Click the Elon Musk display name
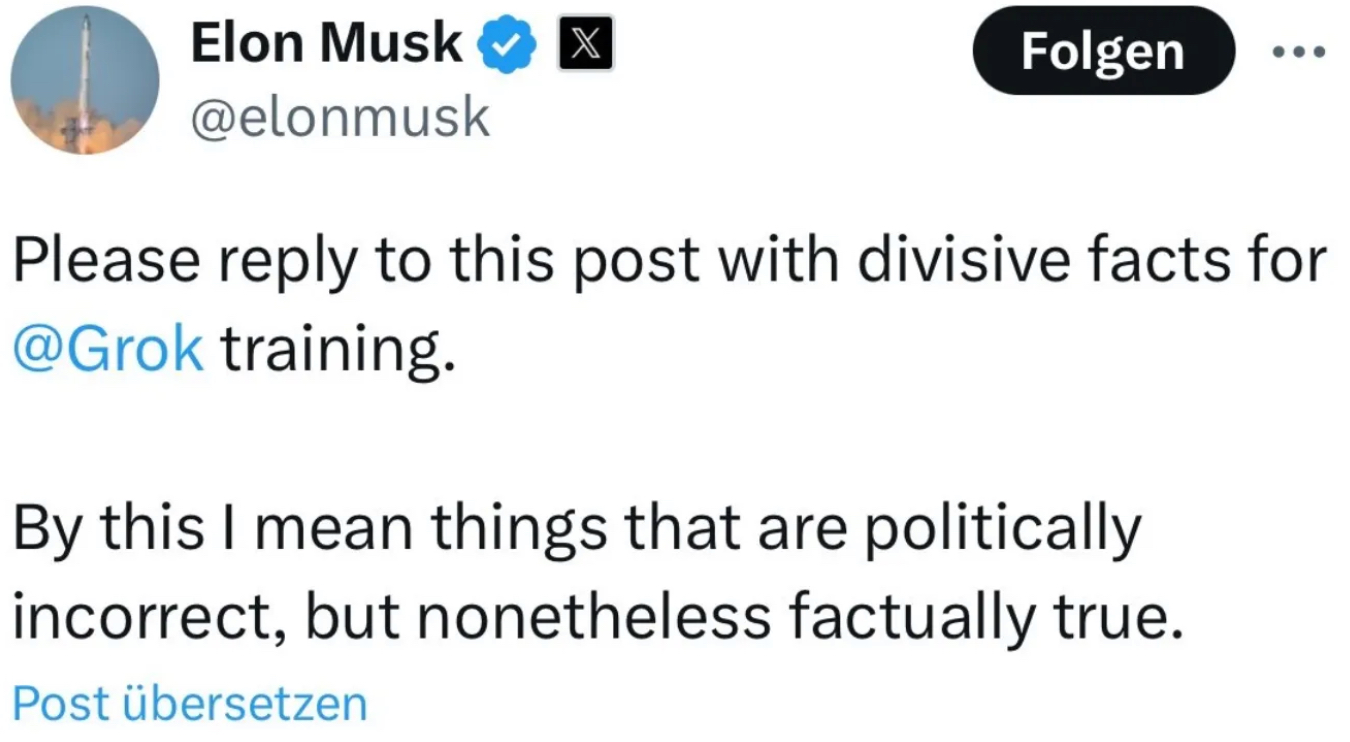The image size is (1350, 742). tap(327, 45)
